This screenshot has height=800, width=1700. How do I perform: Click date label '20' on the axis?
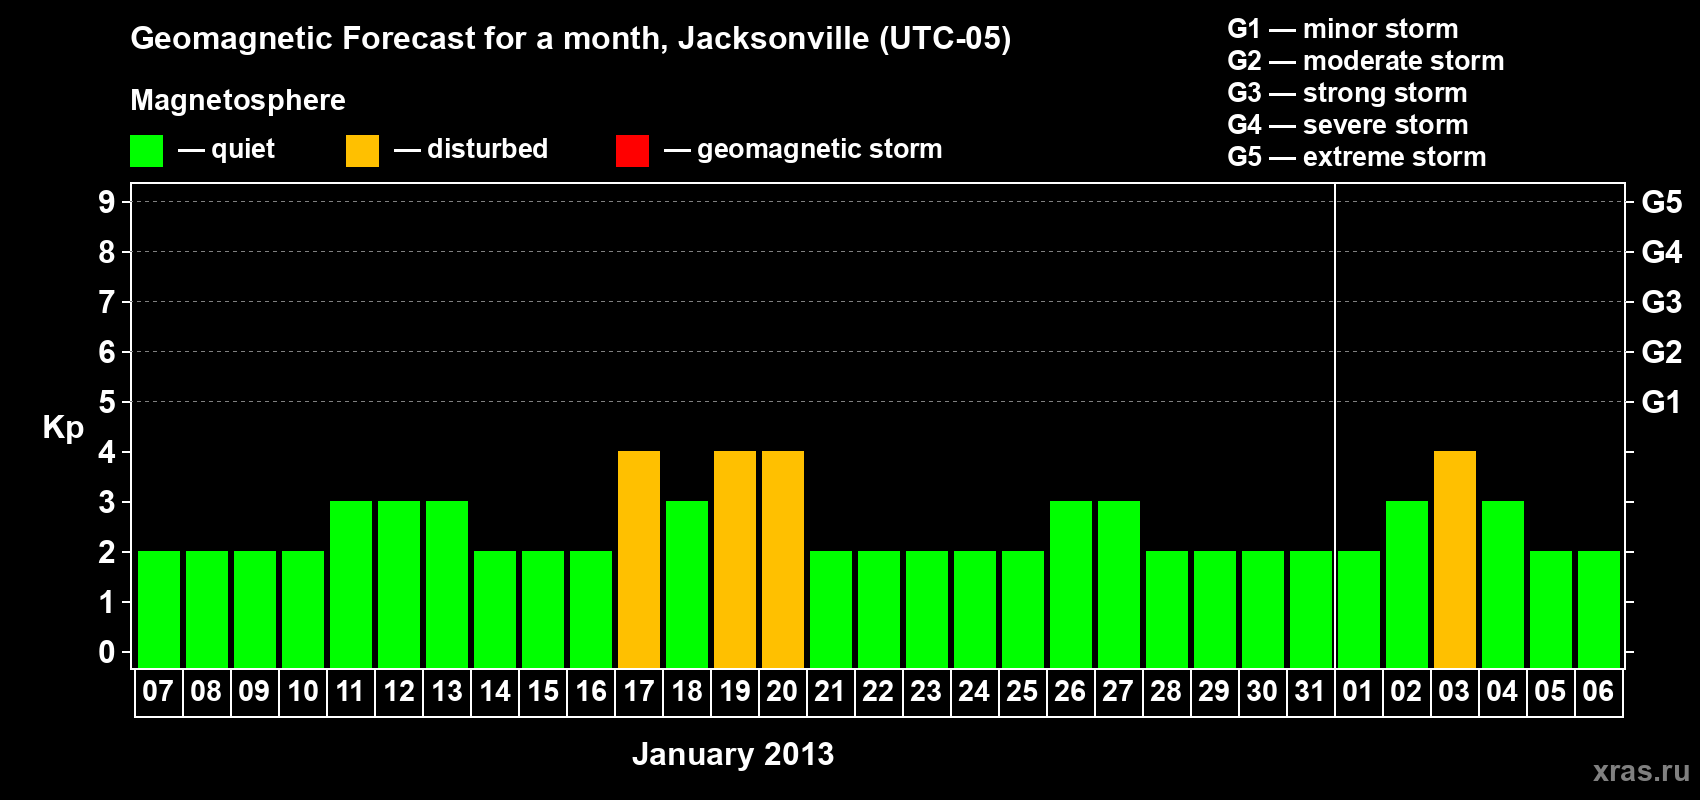click(782, 692)
